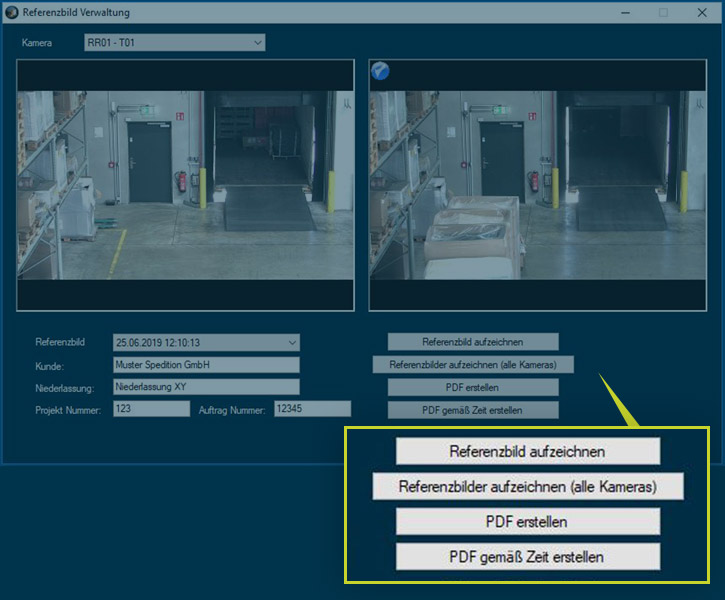Click small Referenzbilder aufzeichnen (alle Kameras) dialog button
725x600 pixels.
pos(473,365)
